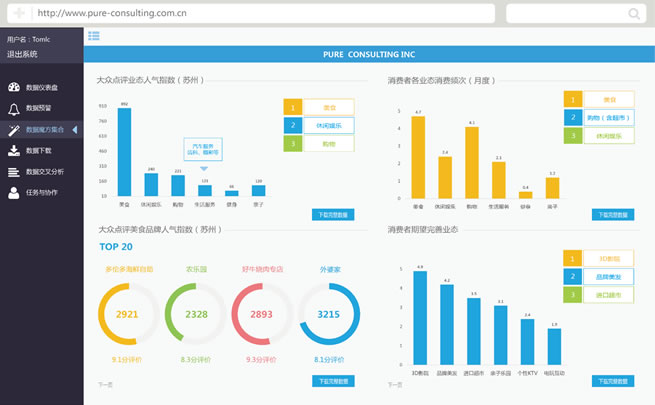
Task: Select the 数据魔方集合 magic wand icon
Action: tap(14, 130)
